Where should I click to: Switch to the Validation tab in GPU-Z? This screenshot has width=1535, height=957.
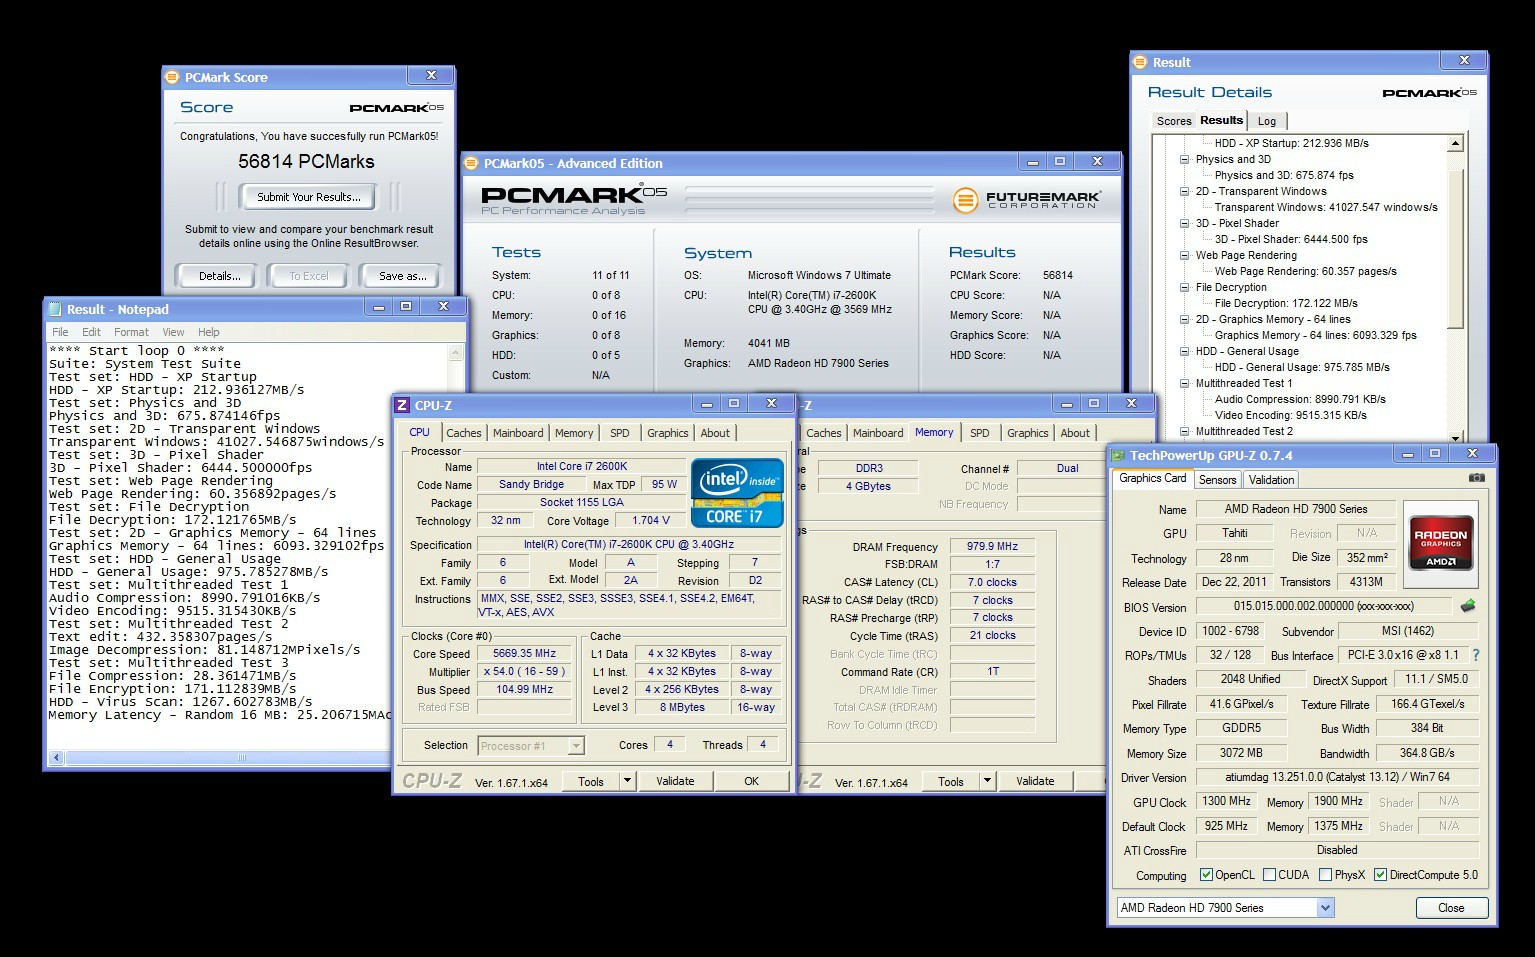pyautogui.click(x=1271, y=480)
